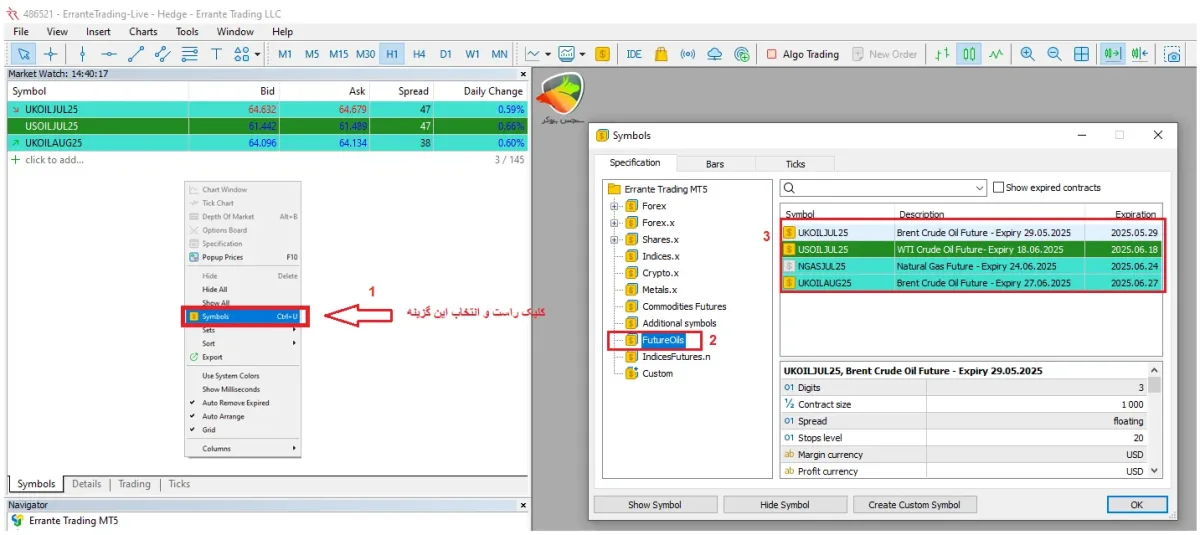1200x535 pixels.
Task: Activate the crosshair tool
Action: click(51, 54)
